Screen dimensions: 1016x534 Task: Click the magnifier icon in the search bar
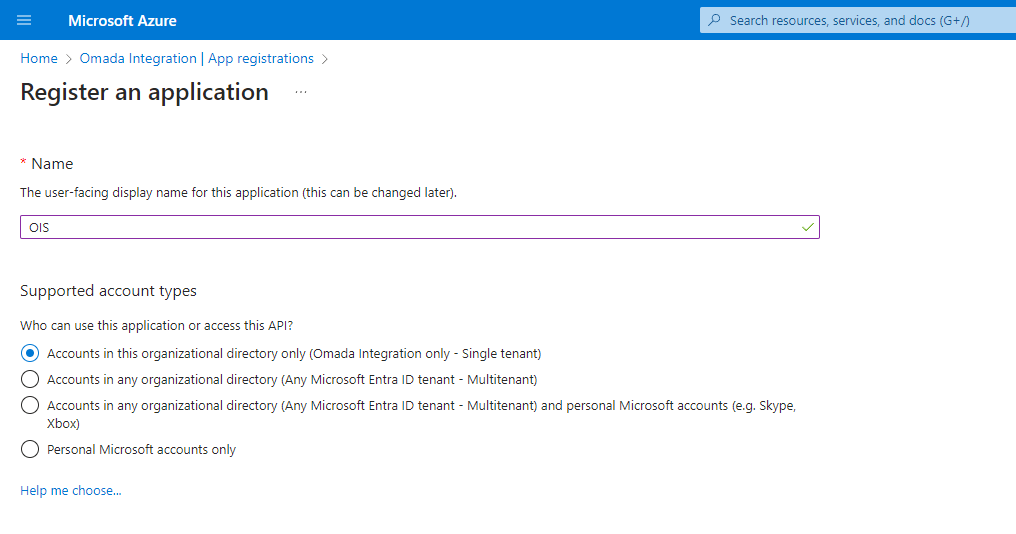pyautogui.click(x=714, y=20)
